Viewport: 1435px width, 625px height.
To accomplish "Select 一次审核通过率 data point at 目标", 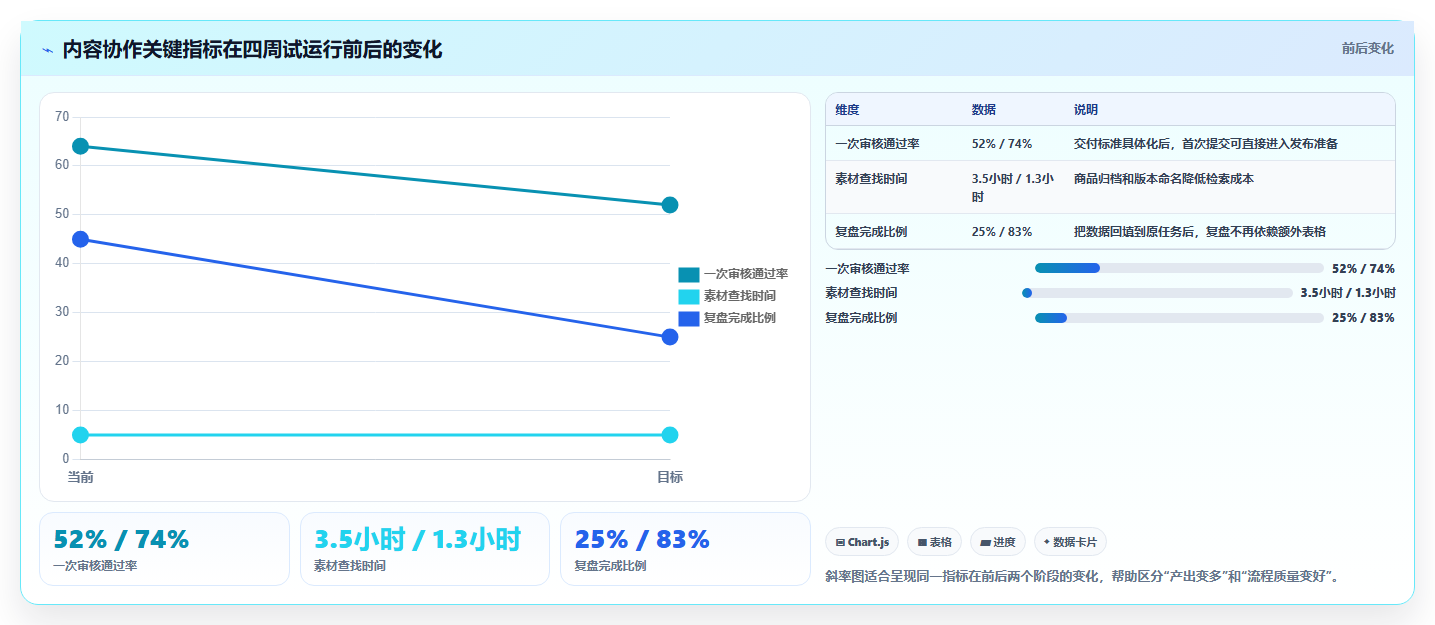I will tap(670, 205).
